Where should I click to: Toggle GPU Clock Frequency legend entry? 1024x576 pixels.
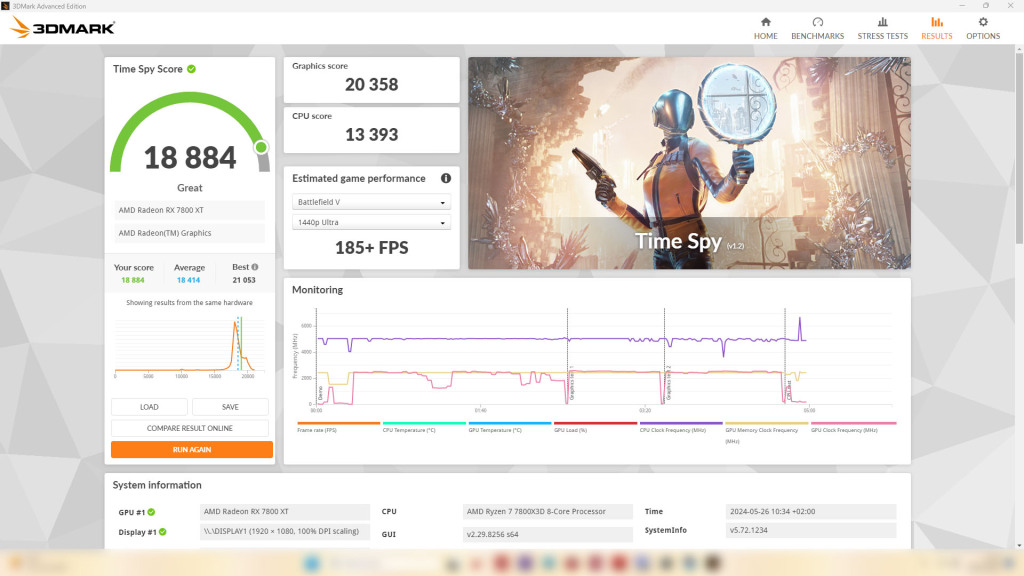pos(853,427)
